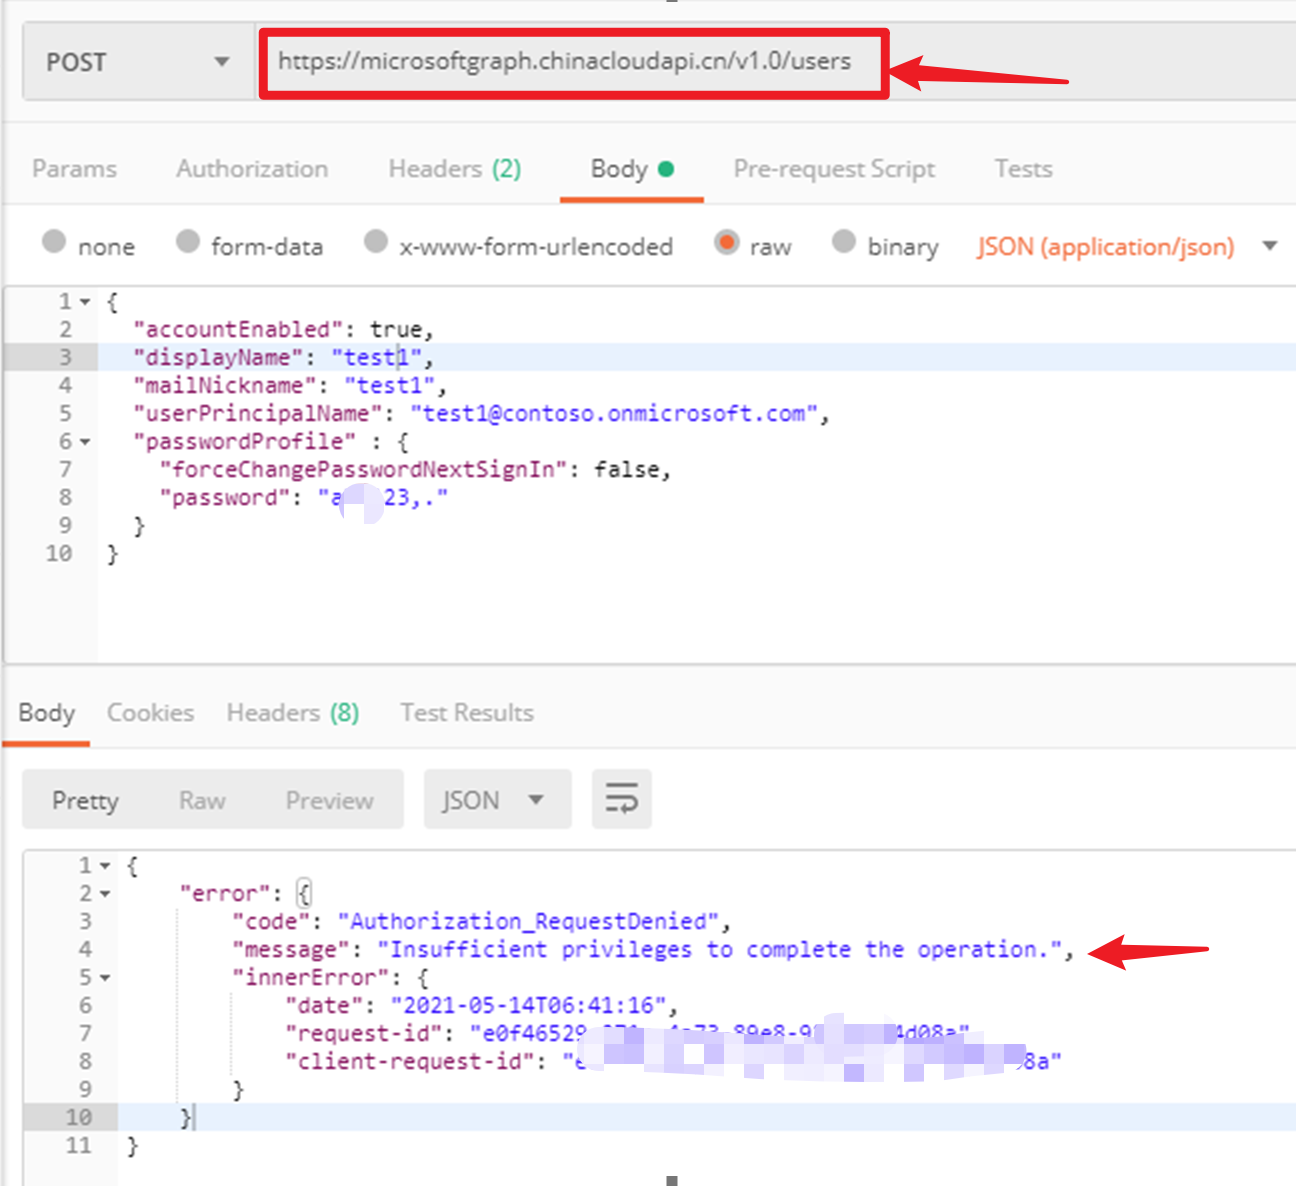Select form-data body type
1296x1186 pixels.
point(188,242)
